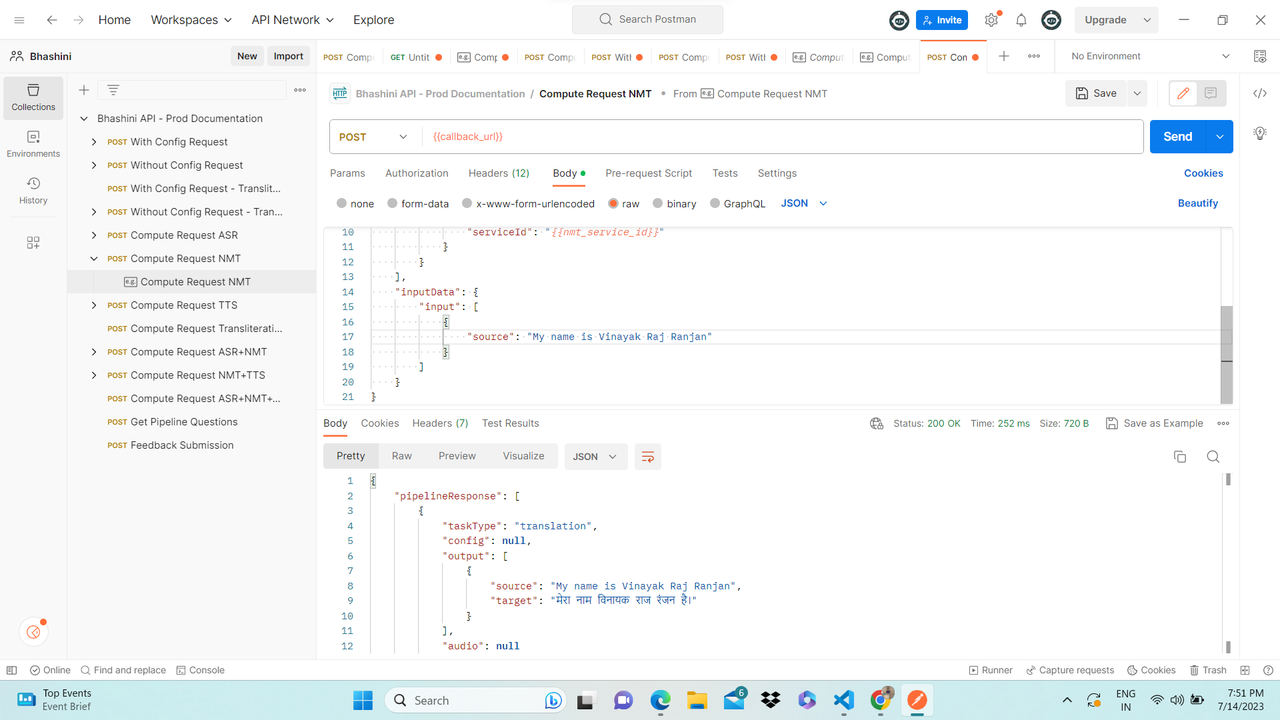Select raw body type
1280x720 pixels.
point(624,203)
